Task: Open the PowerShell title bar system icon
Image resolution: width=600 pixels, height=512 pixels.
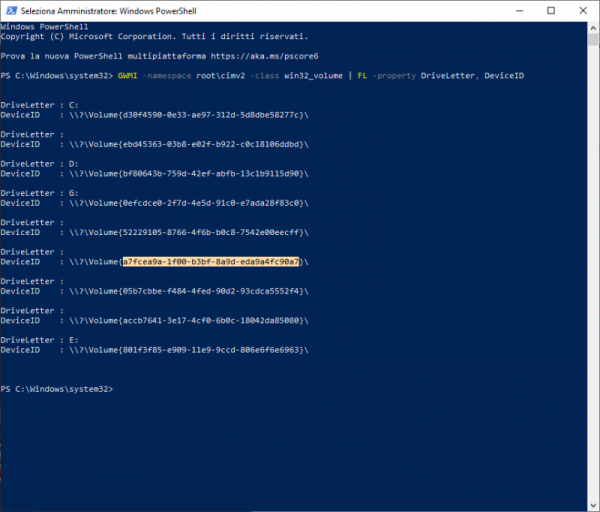Action: pyautogui.click(x=11, y=11)
